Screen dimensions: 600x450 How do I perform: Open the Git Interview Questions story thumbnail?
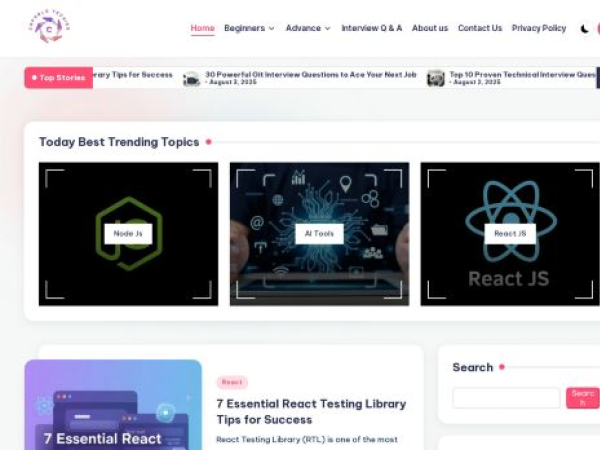coord(191,78)
